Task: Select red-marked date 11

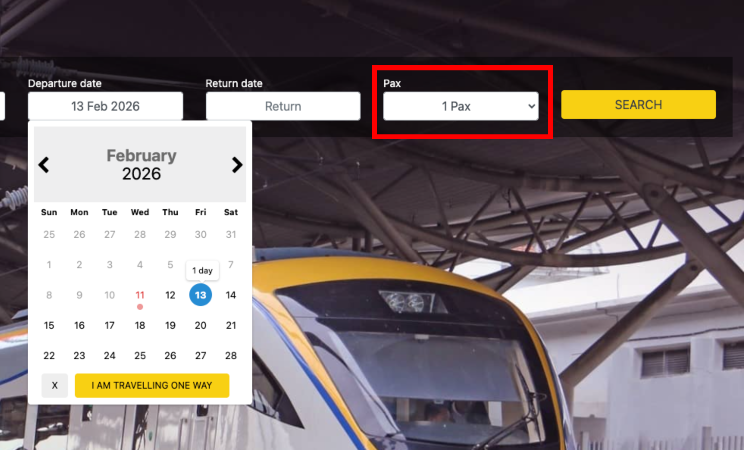Action: 140,295
